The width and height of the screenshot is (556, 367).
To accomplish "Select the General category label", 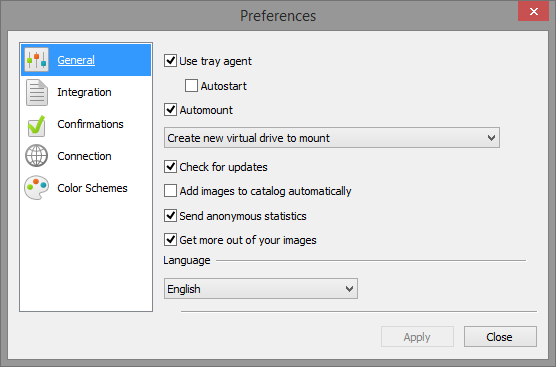I will coord(76,60).
